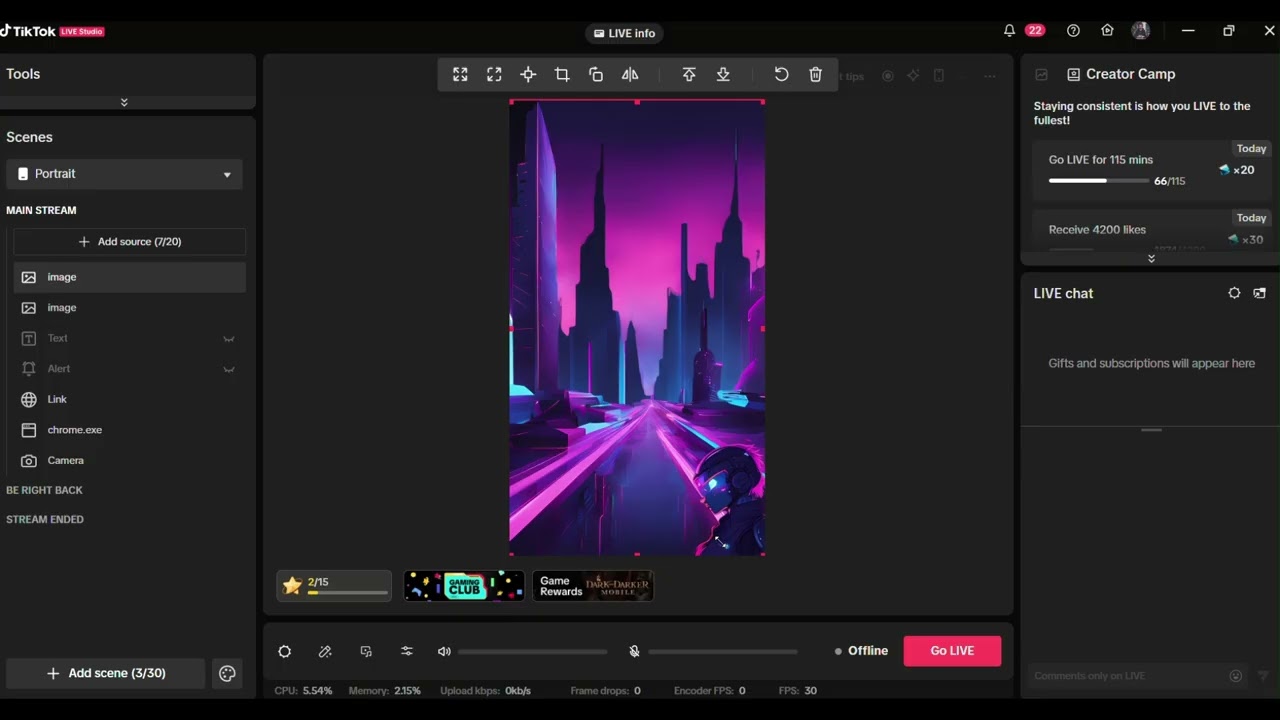
Task: Open the Game Rewards banner
Action: pos(593,586)
